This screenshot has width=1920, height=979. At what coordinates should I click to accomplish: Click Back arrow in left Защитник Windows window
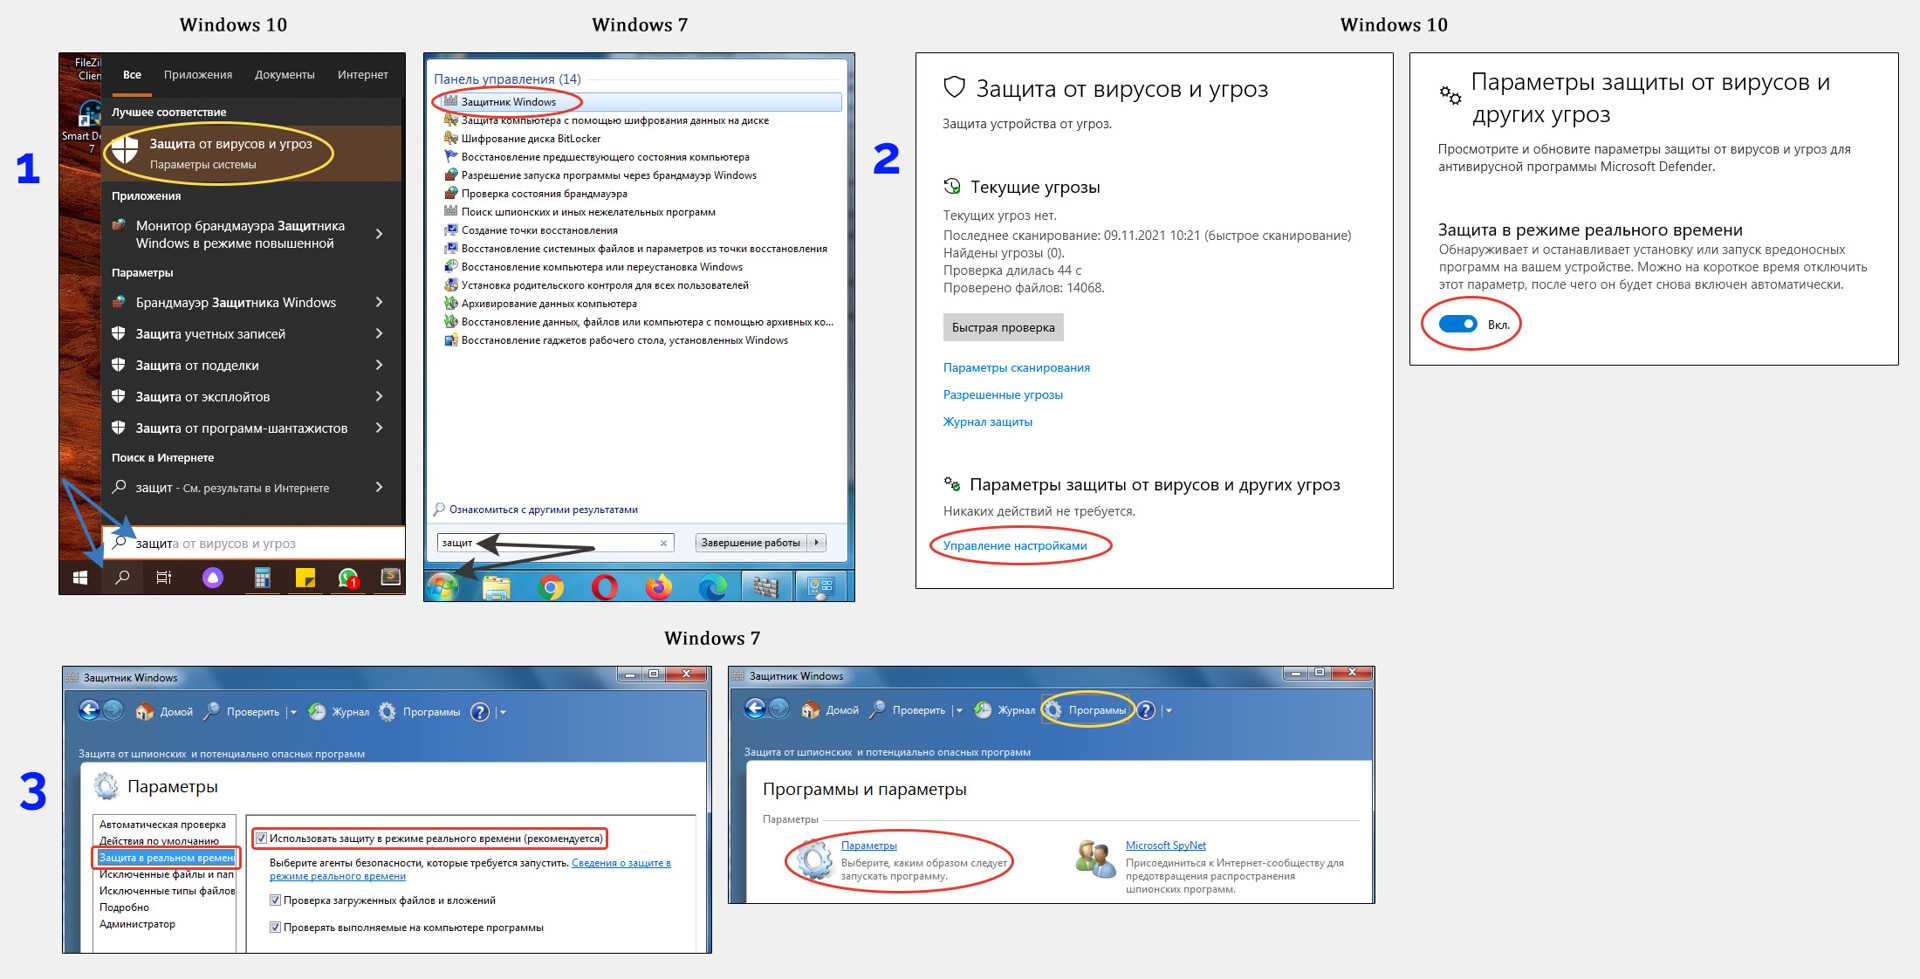tap(89, 710)
